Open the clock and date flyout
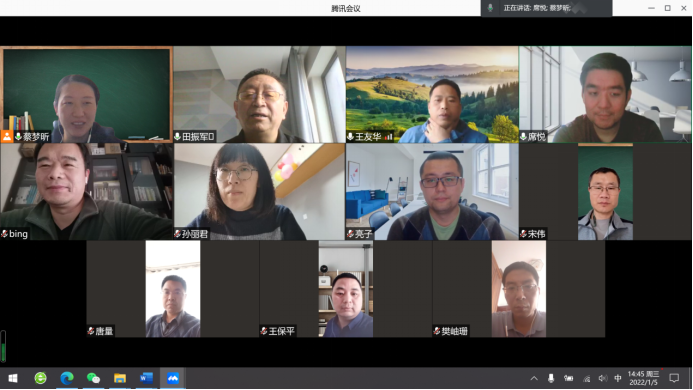Screen dimensions: 693x390 (x=644, y=378)
